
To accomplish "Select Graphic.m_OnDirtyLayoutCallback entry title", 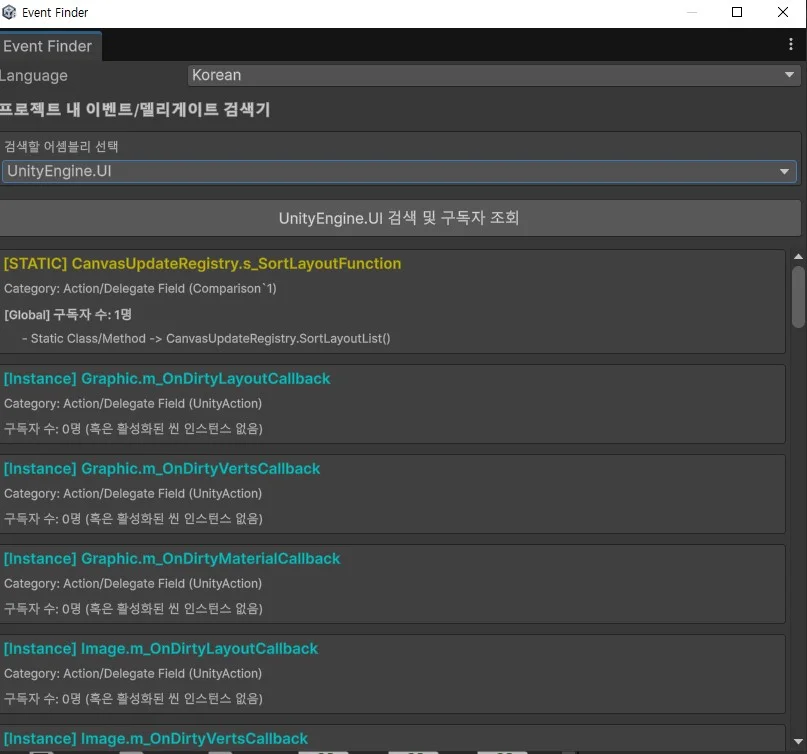I will point(167,379).
